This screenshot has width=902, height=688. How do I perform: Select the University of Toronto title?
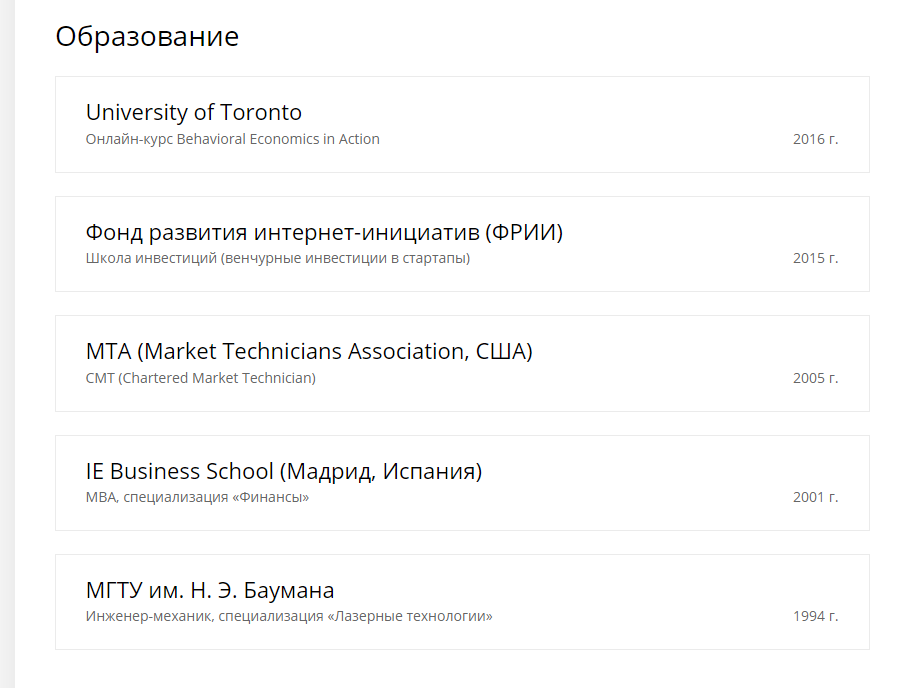click(194, 112)
